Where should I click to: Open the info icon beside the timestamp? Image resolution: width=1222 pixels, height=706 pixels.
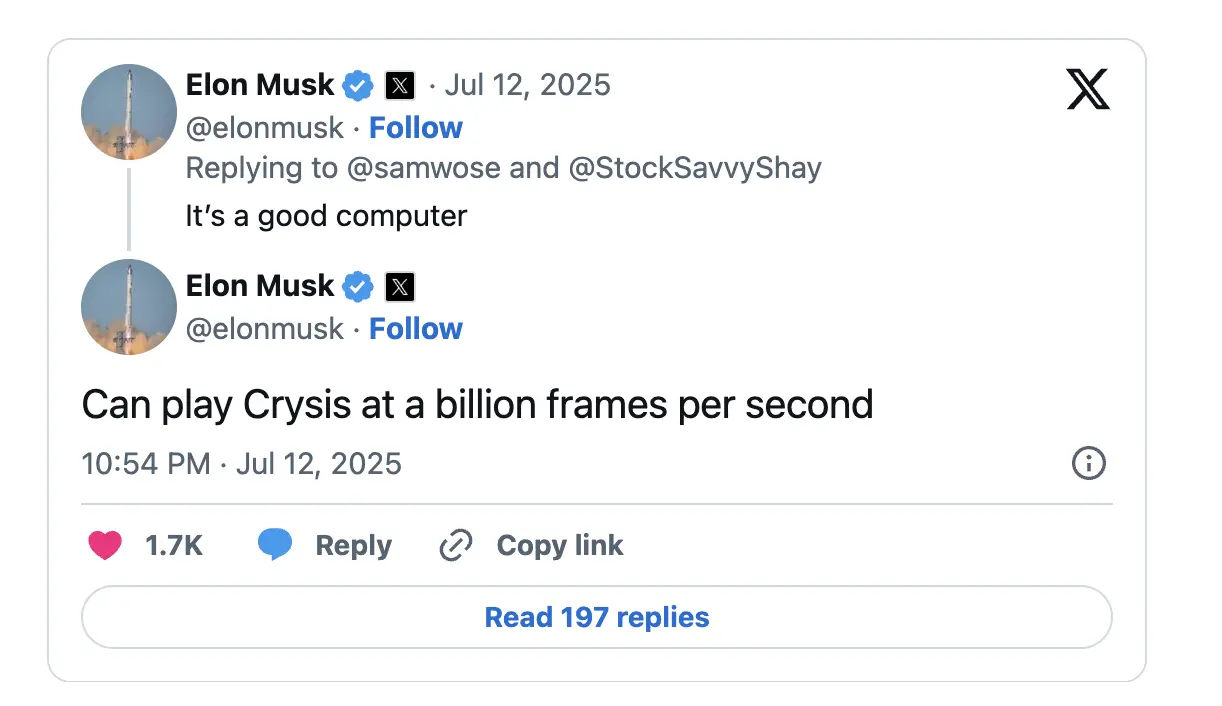click(1088, 463)
